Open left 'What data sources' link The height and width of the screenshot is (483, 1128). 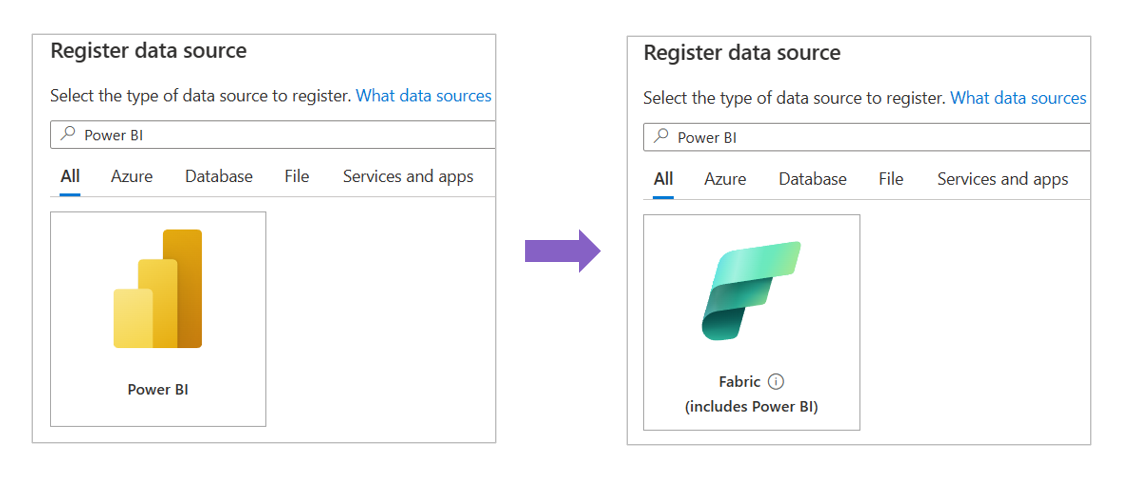[424, 96]
